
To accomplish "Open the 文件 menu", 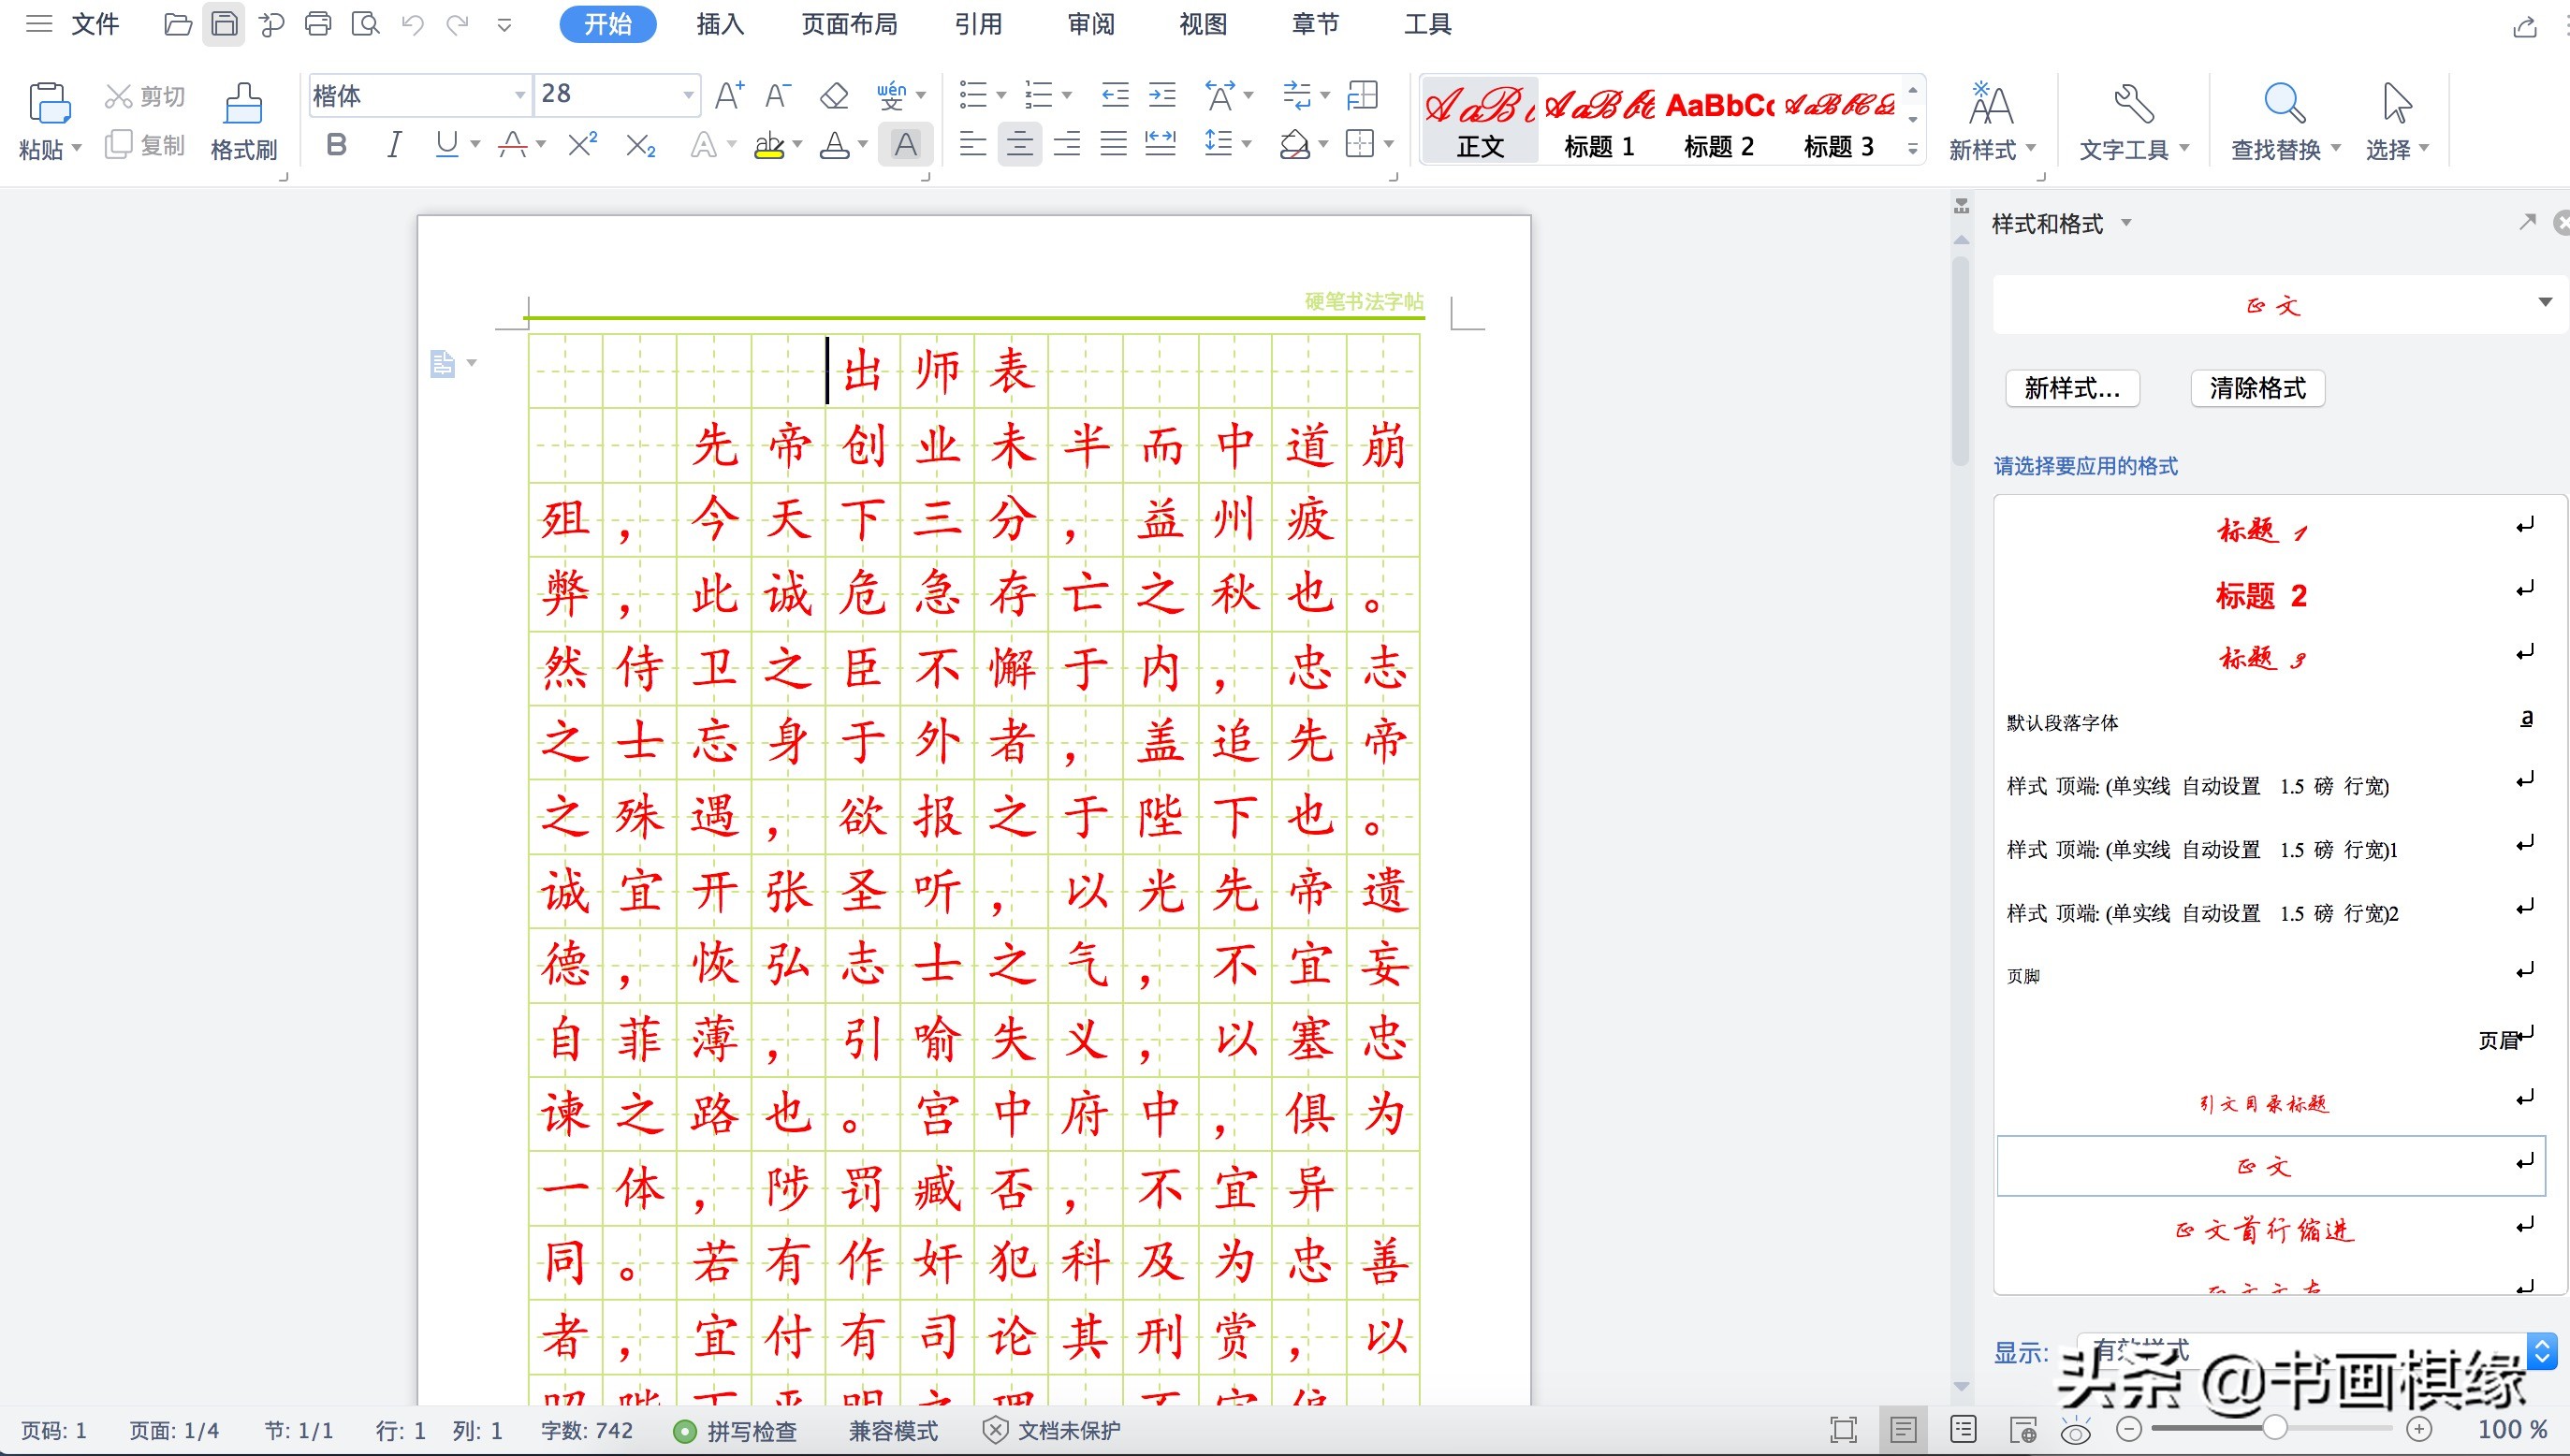I will (x=95, y=24).
